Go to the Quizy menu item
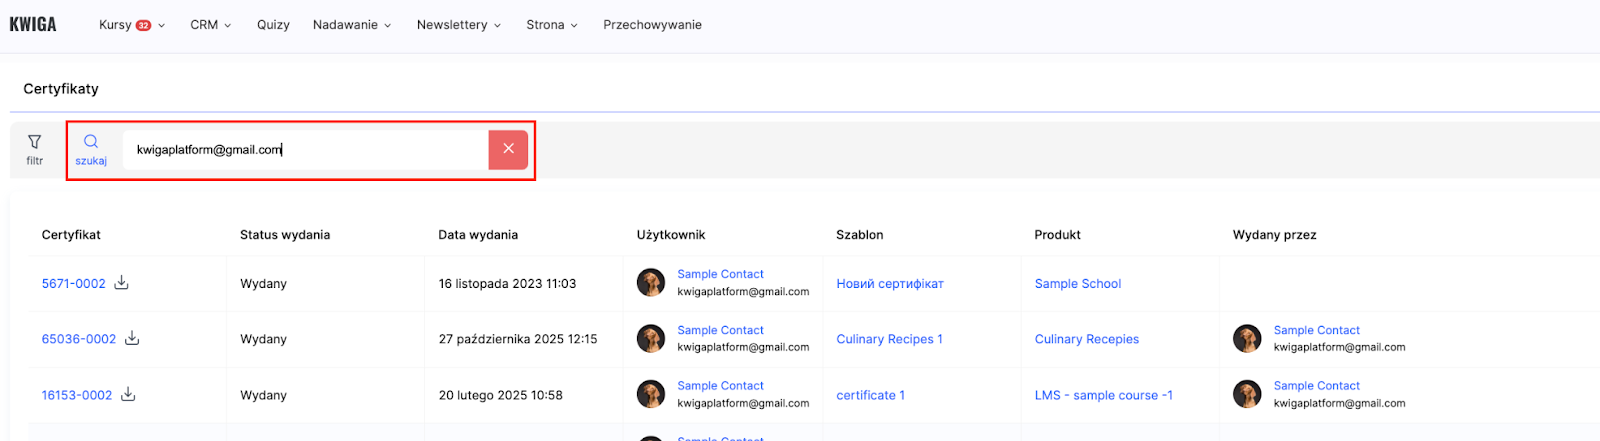The height and width of the screenshot is (441, 1600). pos(273,25)
